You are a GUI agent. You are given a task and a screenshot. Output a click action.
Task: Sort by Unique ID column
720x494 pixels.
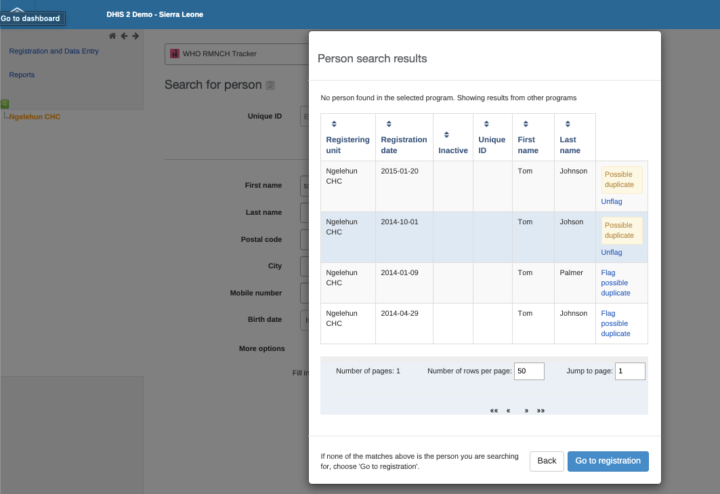486,124
